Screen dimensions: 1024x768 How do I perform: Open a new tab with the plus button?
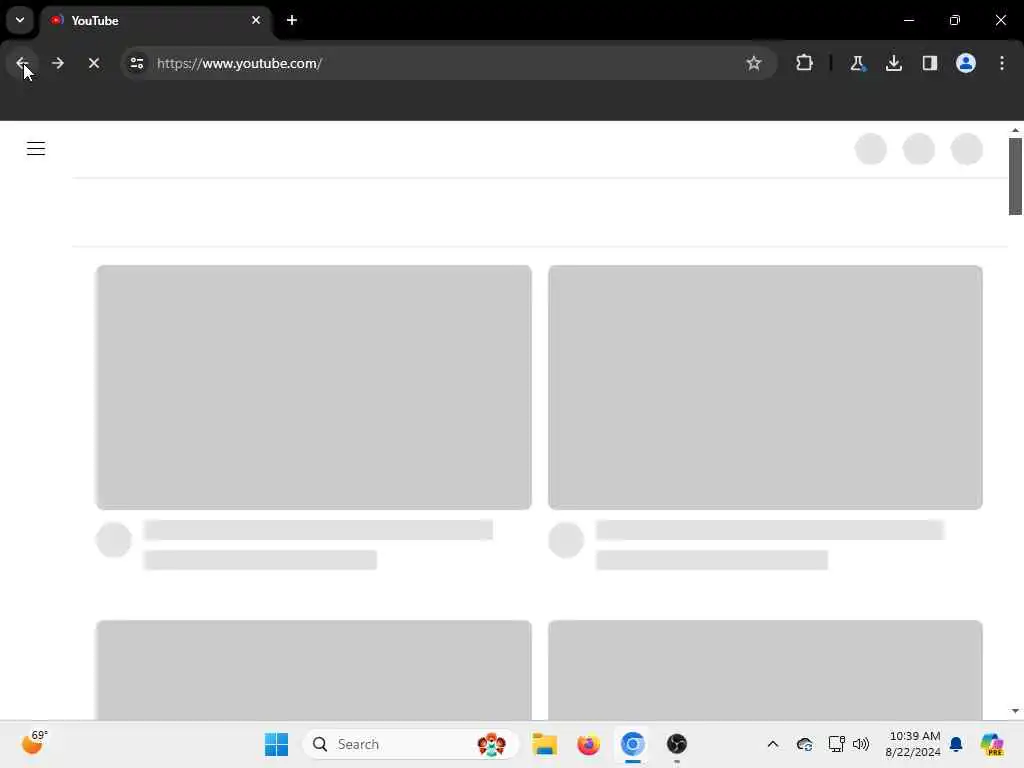pos(292,20)
